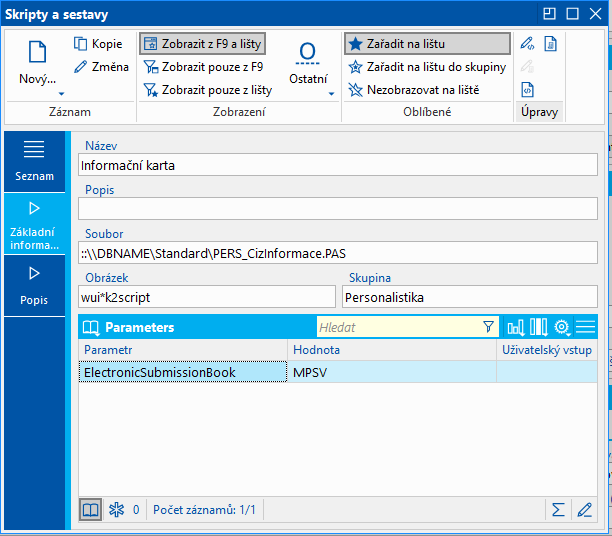Click Zařadit na lištu do skupiny
The image size is (612, 536).
427,67
